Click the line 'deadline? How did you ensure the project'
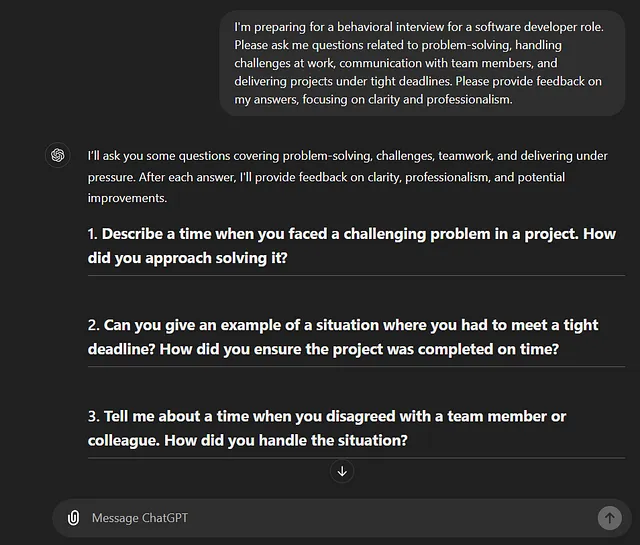Viewport: 640px width, 545px height. click(x=323, y=349)
